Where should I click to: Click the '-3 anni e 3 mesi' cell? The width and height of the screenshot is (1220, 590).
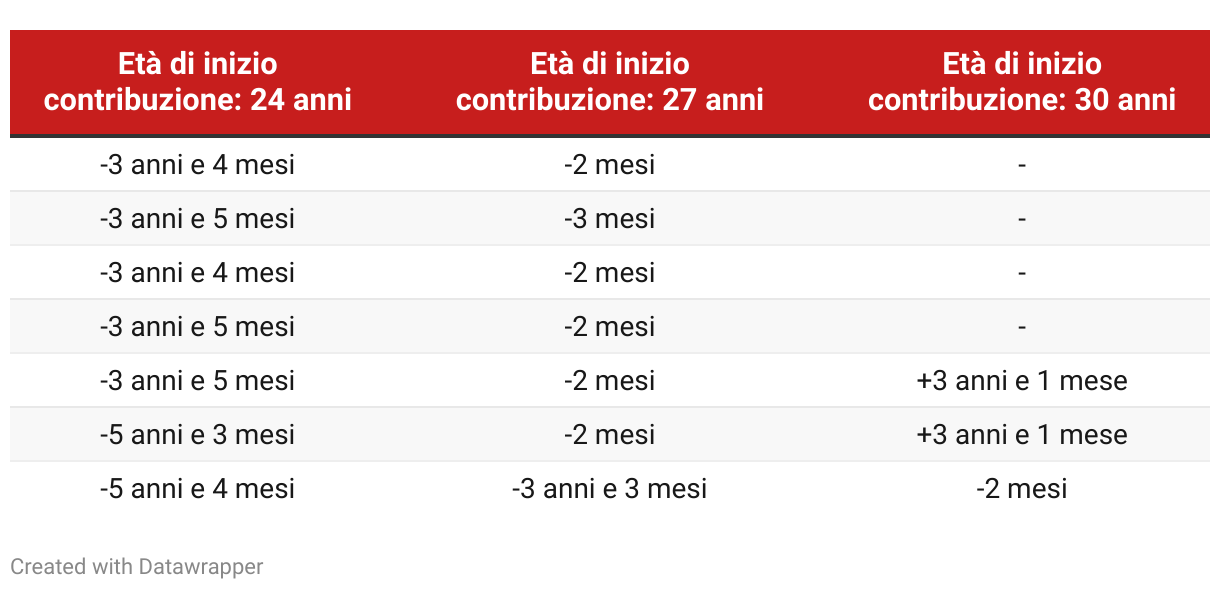tap(609, 488)
